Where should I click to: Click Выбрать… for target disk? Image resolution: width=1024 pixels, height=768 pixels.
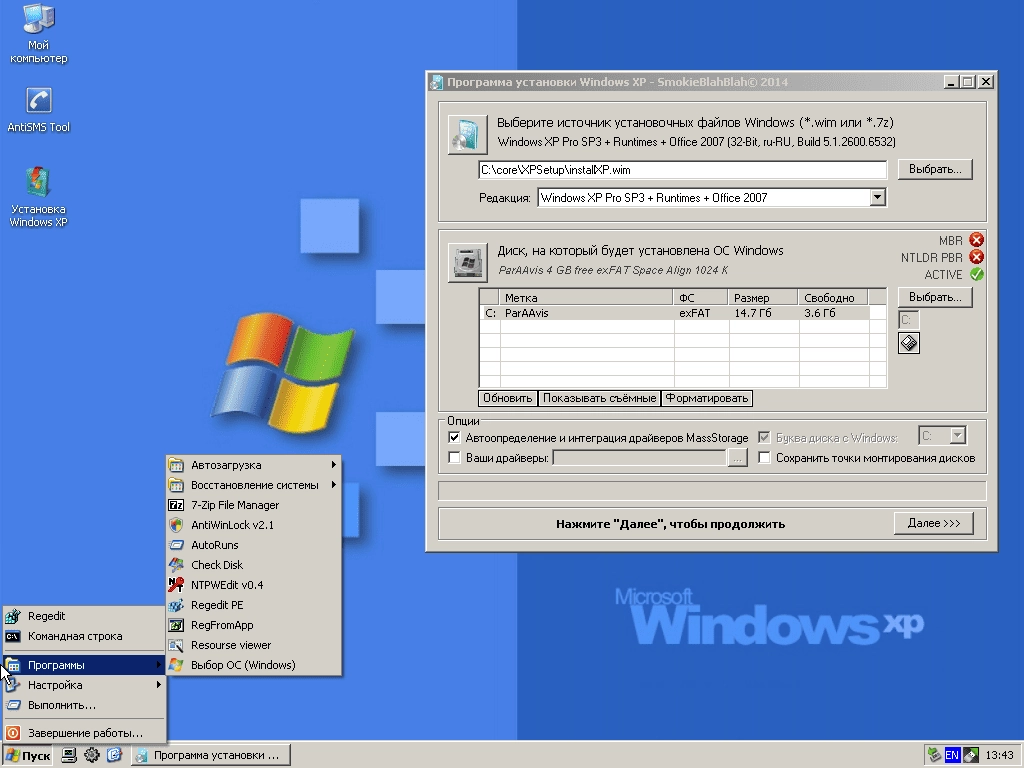(x=935, y=297)
